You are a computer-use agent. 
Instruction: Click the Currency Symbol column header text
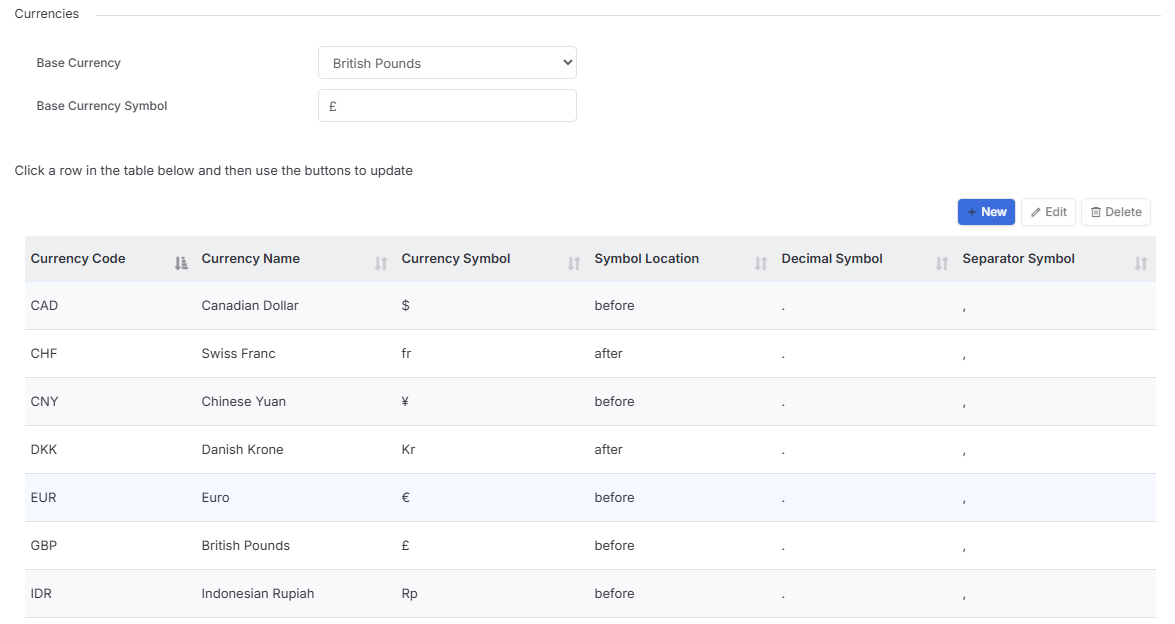(x=456, y=258)
